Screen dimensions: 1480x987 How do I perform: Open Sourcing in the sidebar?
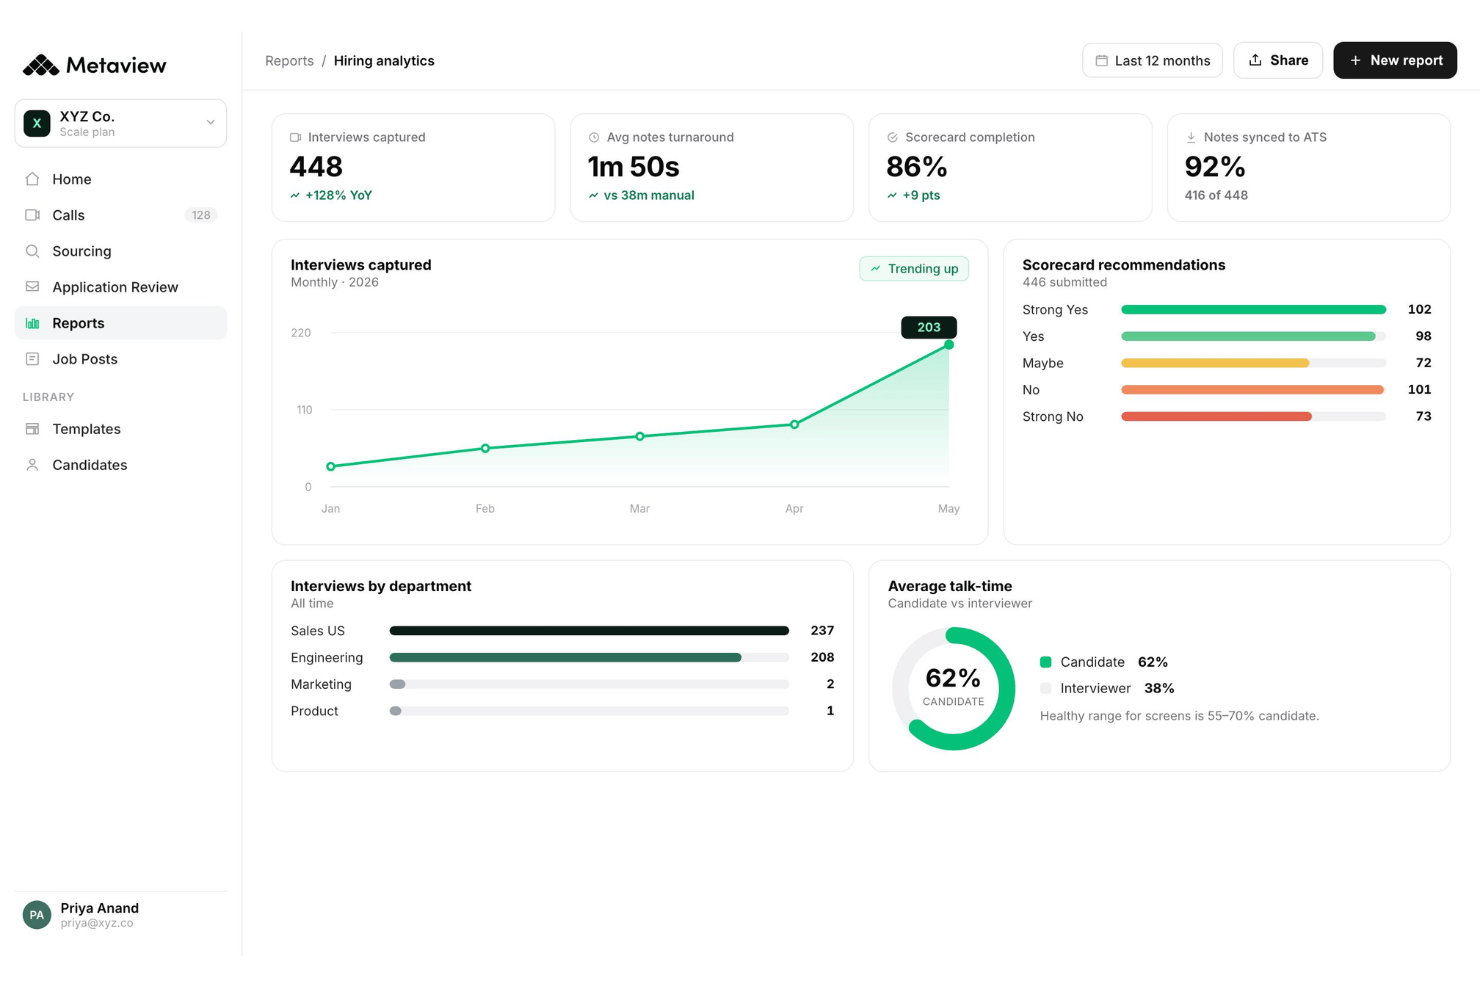(x=121, y=251)
